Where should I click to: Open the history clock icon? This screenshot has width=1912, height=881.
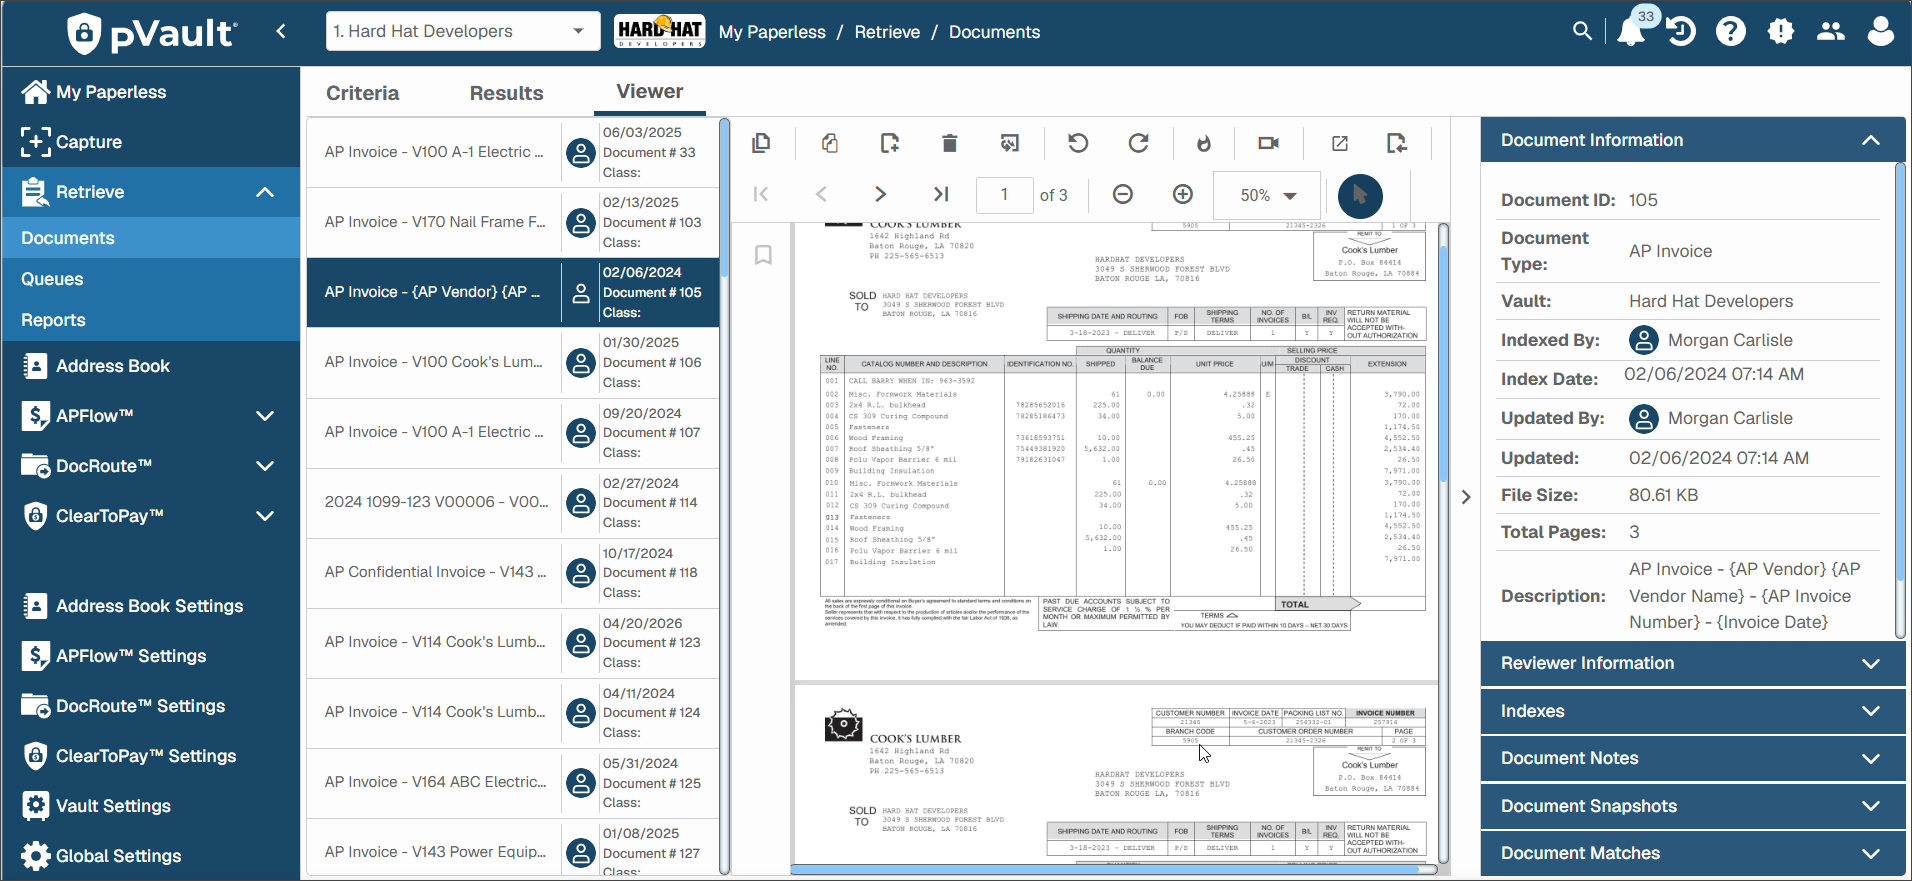(x=1681, y=31)
